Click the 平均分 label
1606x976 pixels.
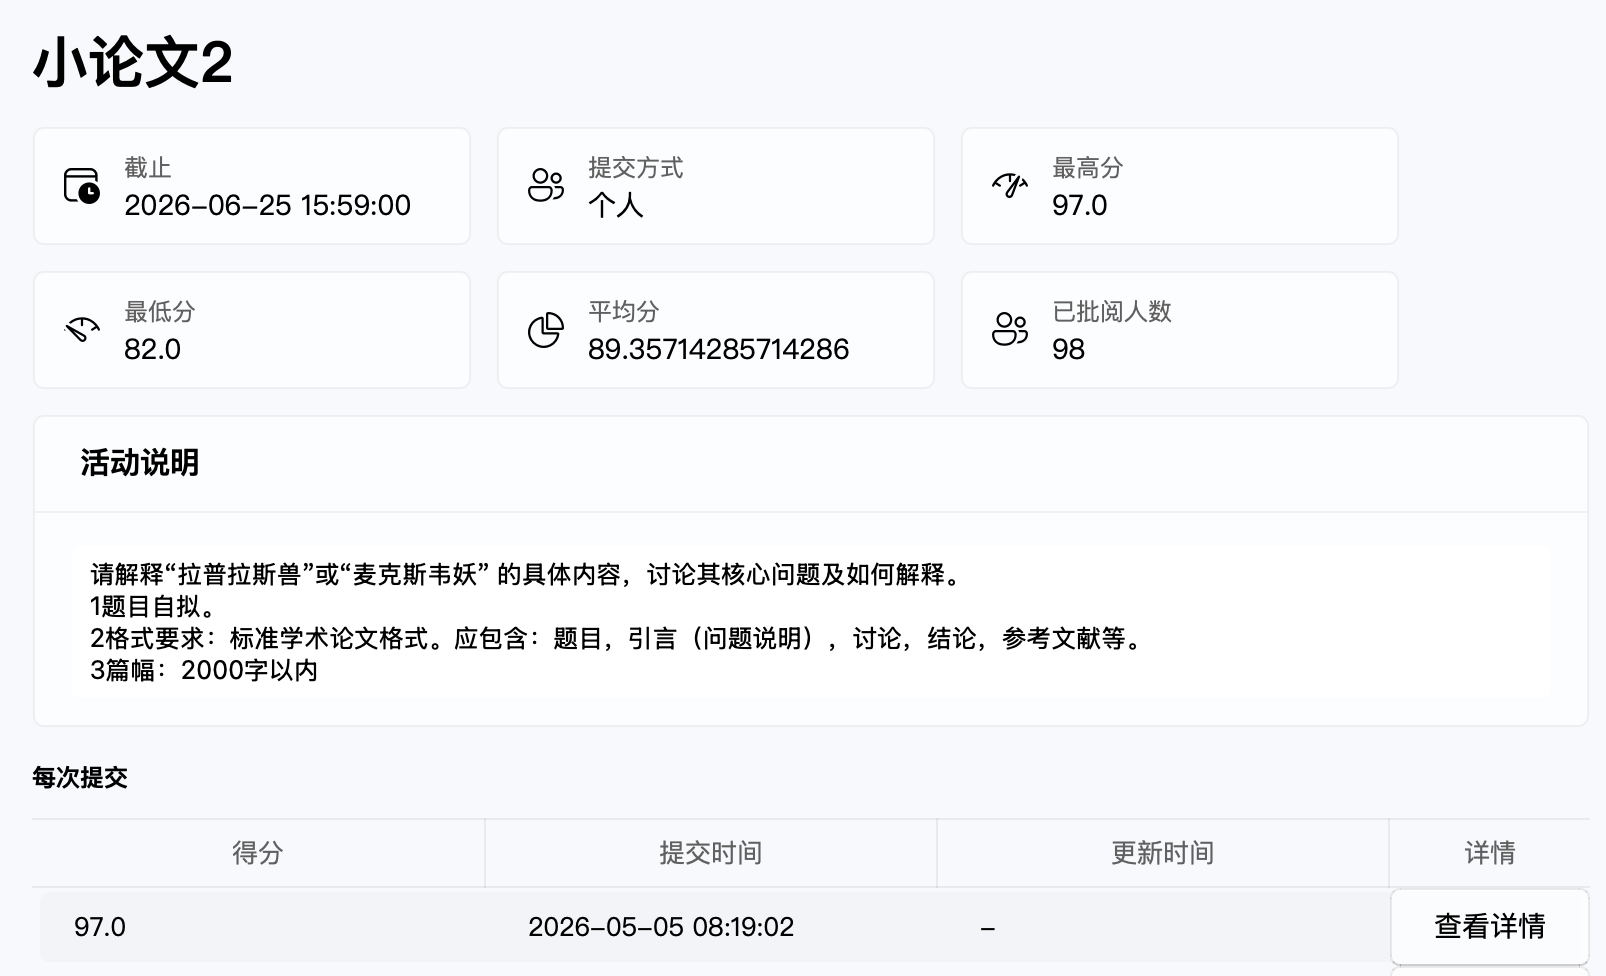tap(623, 312)
